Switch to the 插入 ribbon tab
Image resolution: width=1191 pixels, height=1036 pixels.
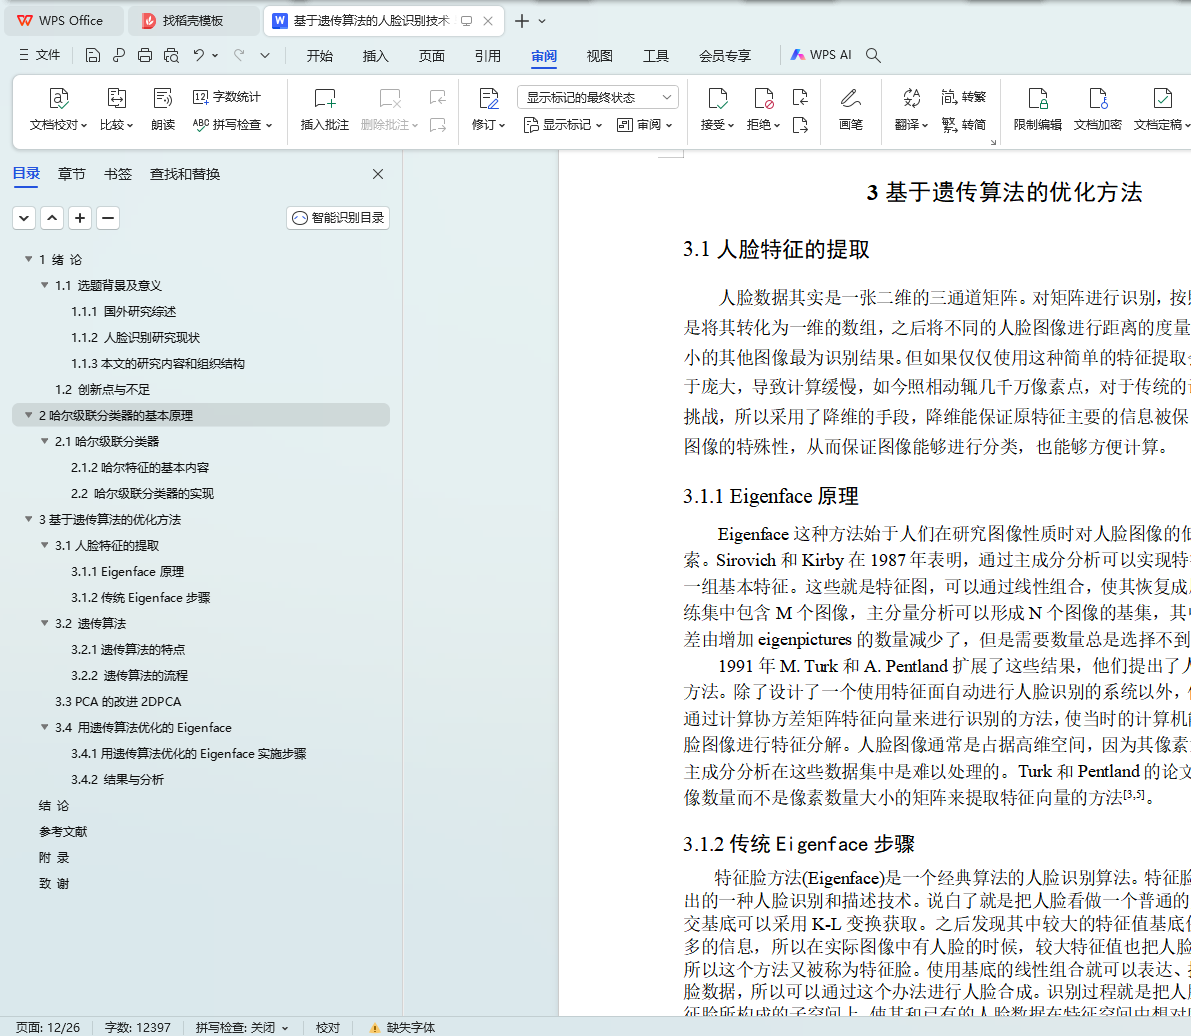375,55
